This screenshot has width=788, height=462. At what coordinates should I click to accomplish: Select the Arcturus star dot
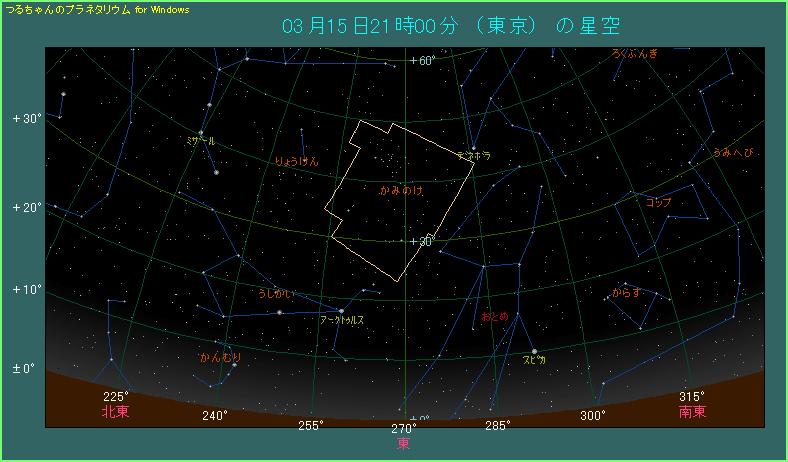pyautogui.click(x=341, y=310)
